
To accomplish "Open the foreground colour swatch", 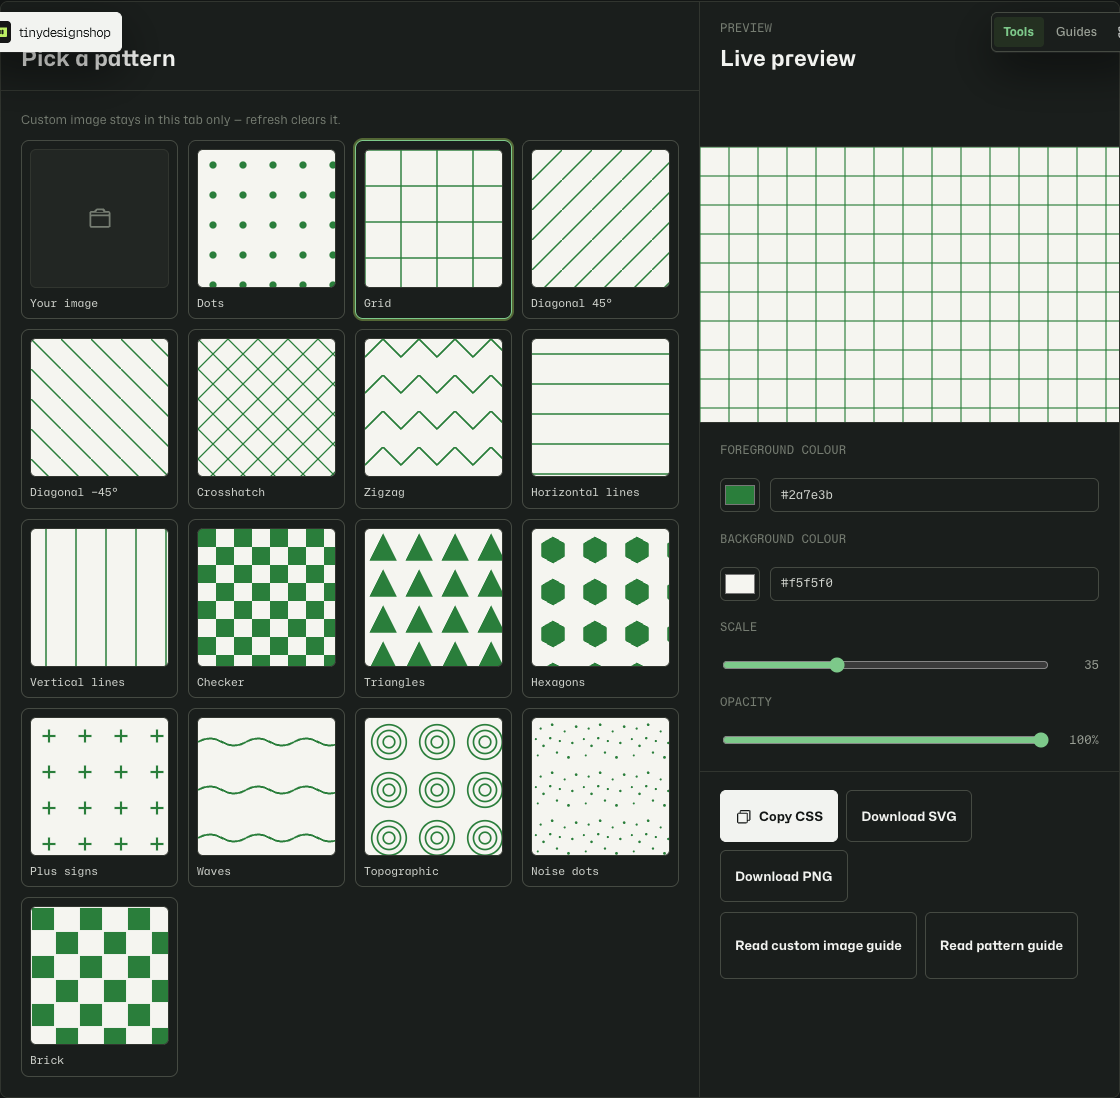I will tap(739, 495).
